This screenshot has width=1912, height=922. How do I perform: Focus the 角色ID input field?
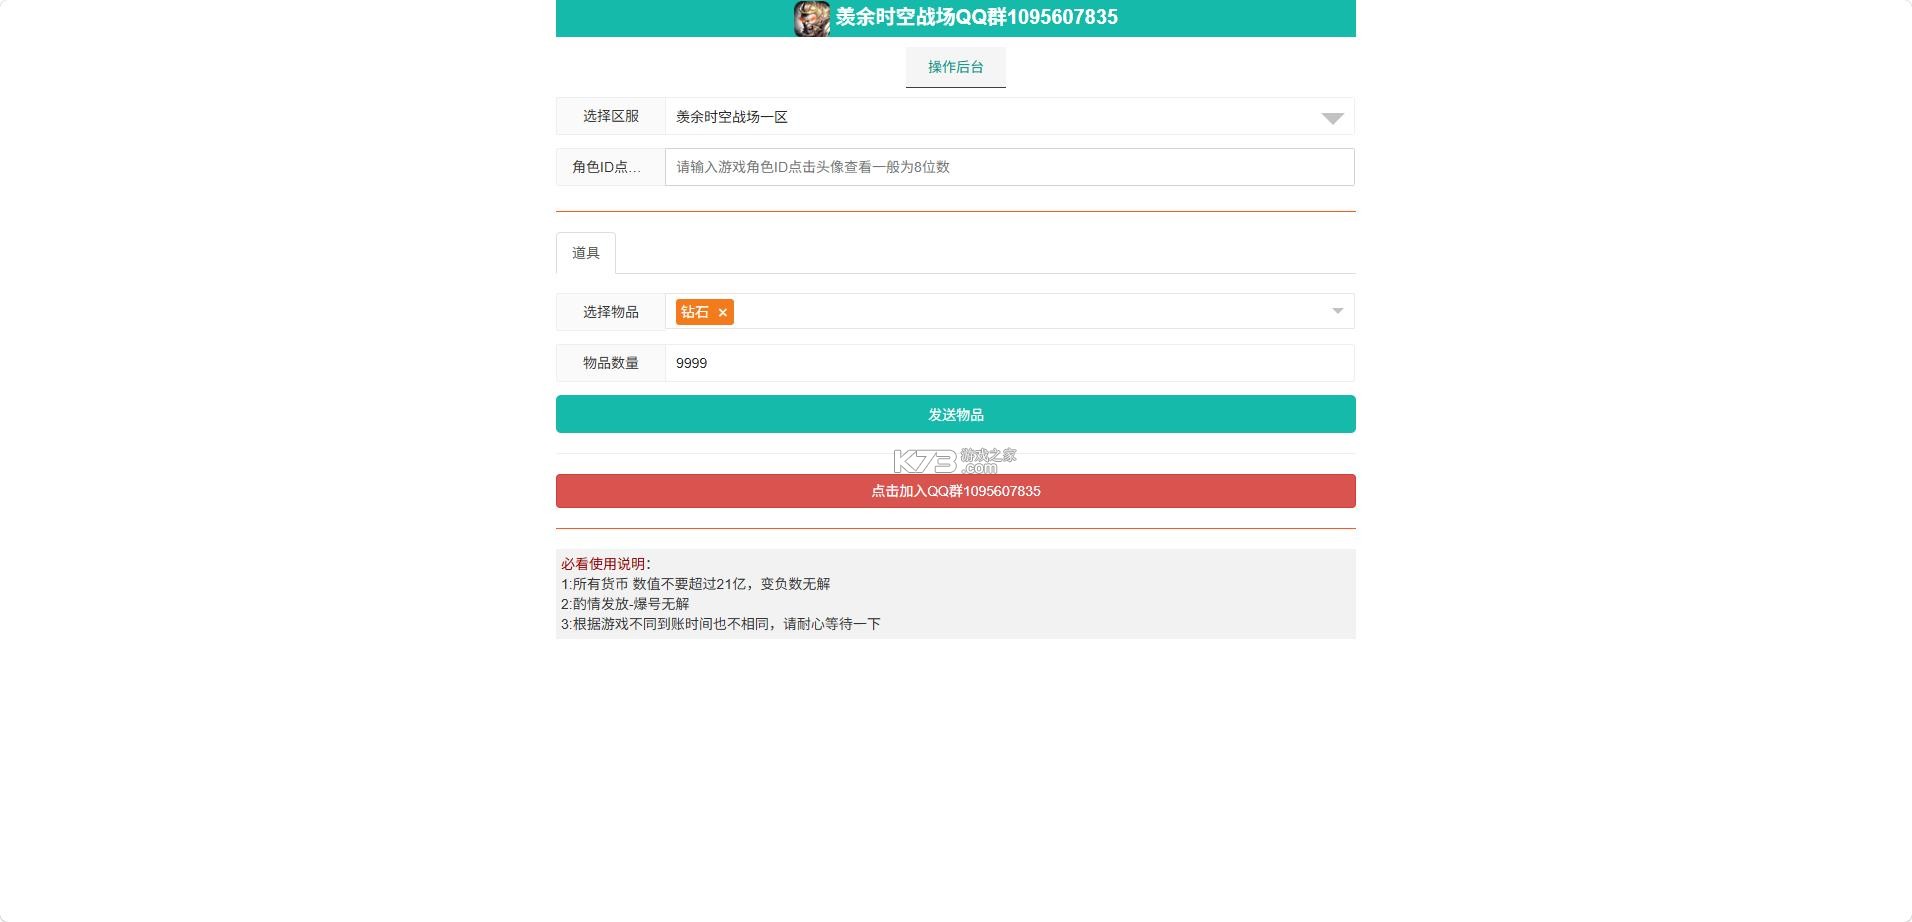(x=1010, y=167)
